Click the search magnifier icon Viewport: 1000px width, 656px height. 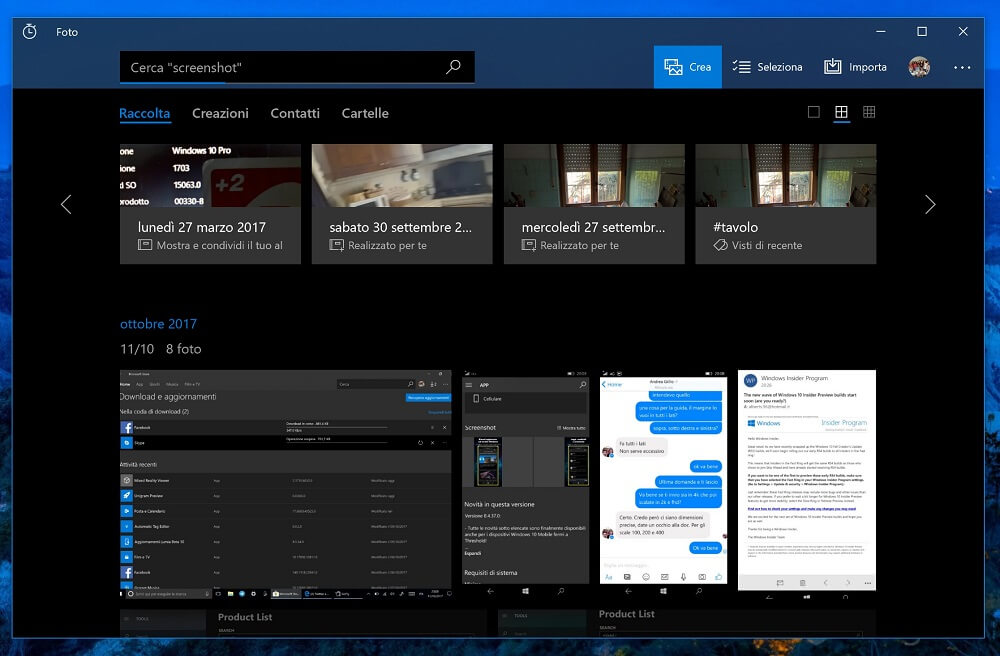[453, 67]
